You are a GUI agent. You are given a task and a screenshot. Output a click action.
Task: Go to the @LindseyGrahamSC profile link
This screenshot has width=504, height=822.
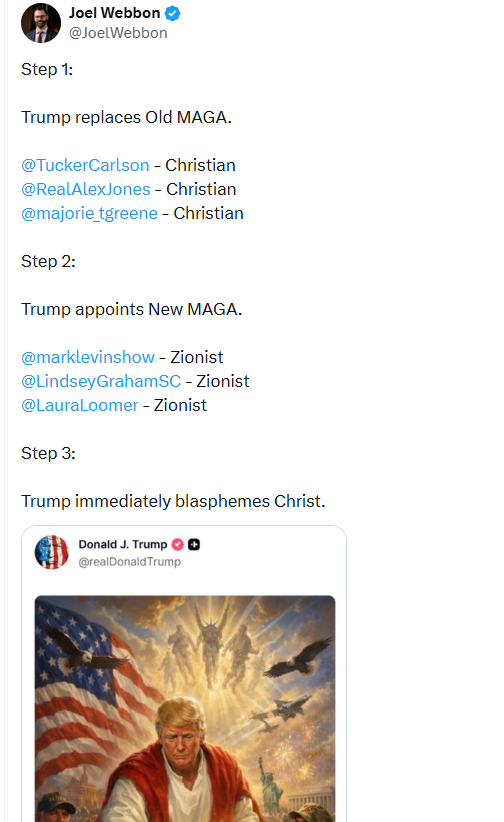pyautogui.click(x=101, y=381)
